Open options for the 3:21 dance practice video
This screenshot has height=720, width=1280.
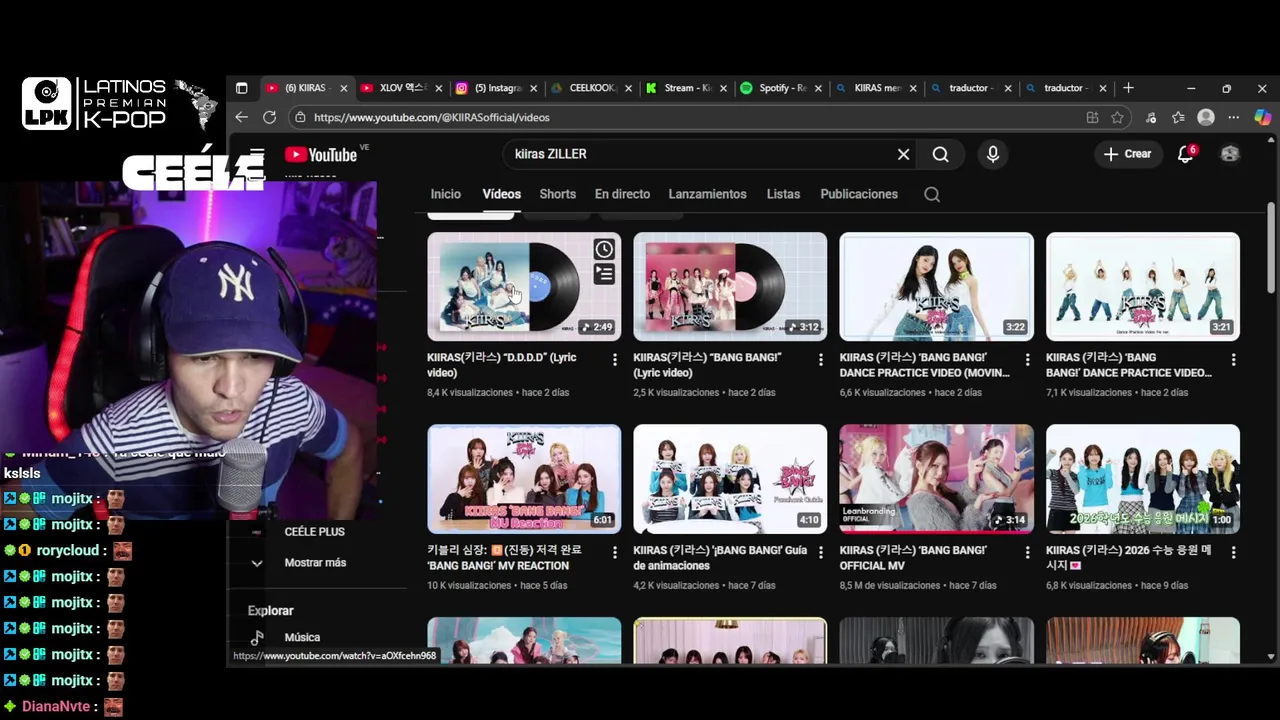pyautogui.click(x=1233, y=360)
